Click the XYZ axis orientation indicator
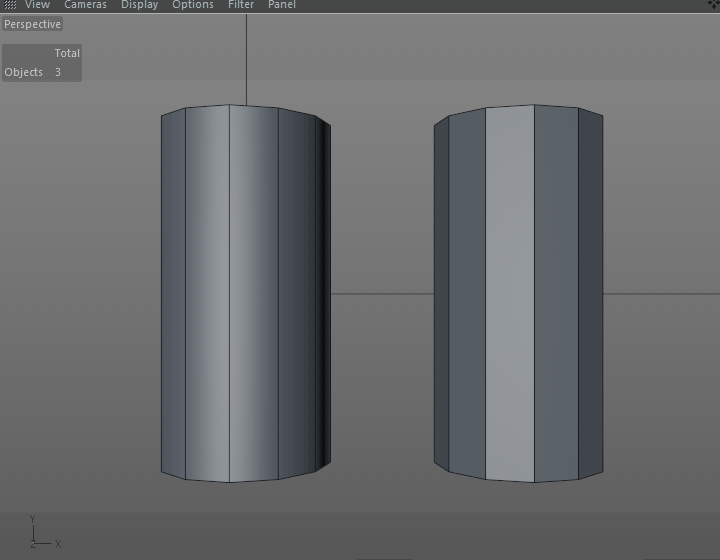 [45, 532]
